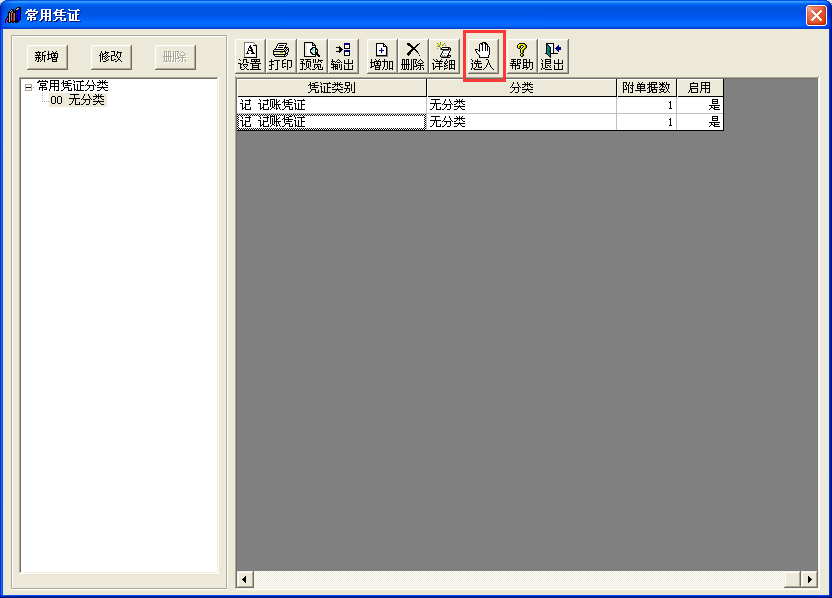Click the toolbar 删除 delete X icon

pos(412,56)
